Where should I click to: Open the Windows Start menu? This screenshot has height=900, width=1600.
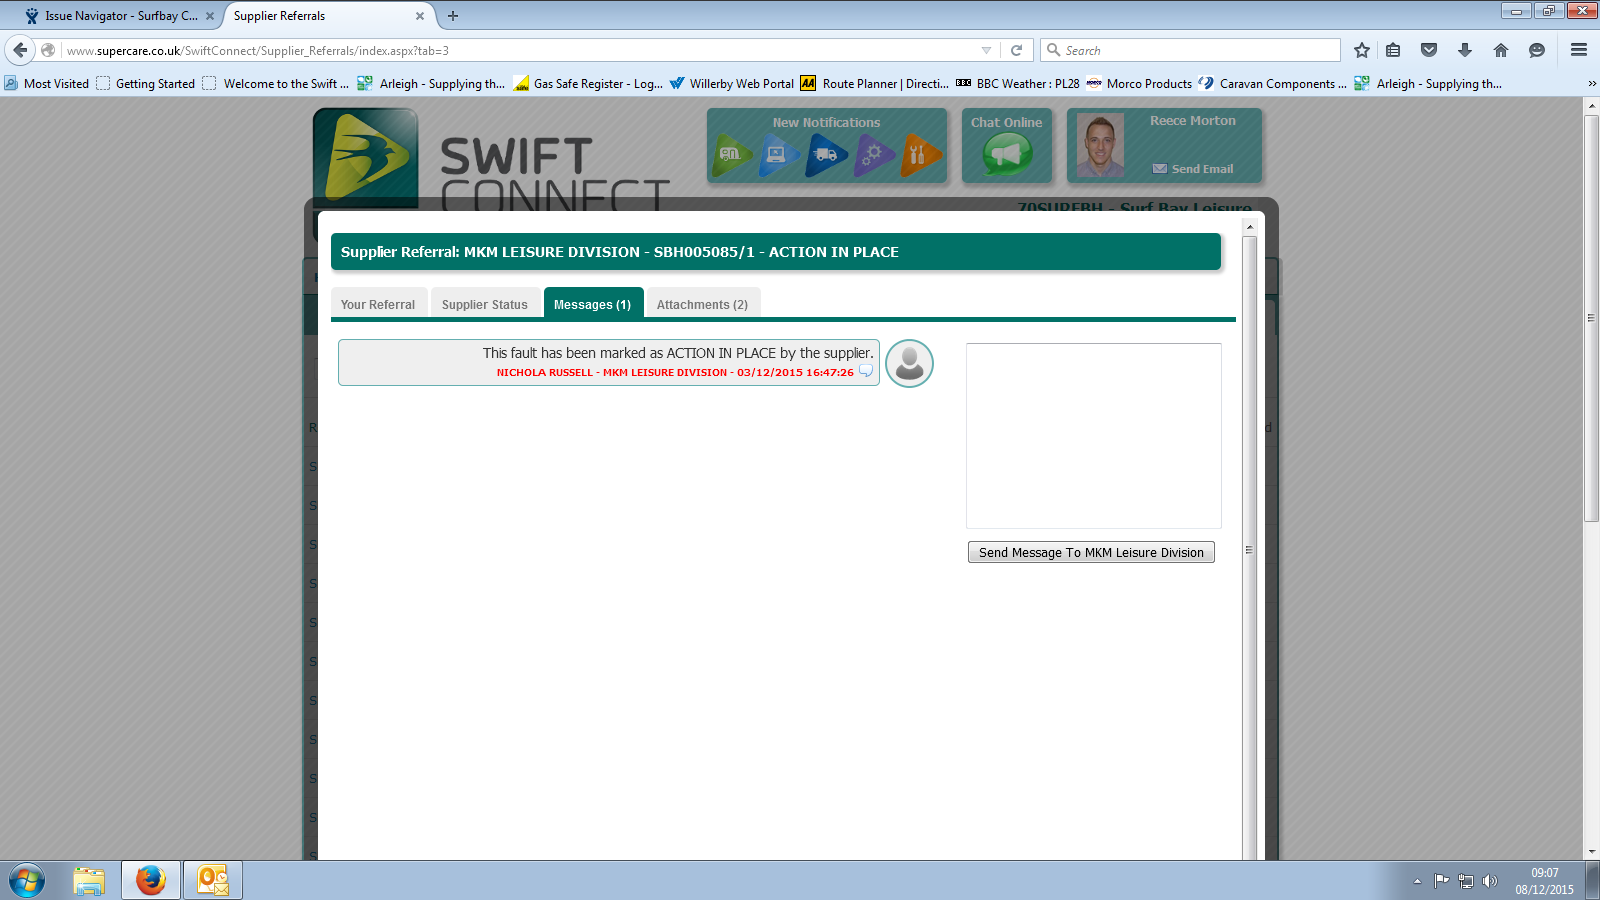click(27, 881)
